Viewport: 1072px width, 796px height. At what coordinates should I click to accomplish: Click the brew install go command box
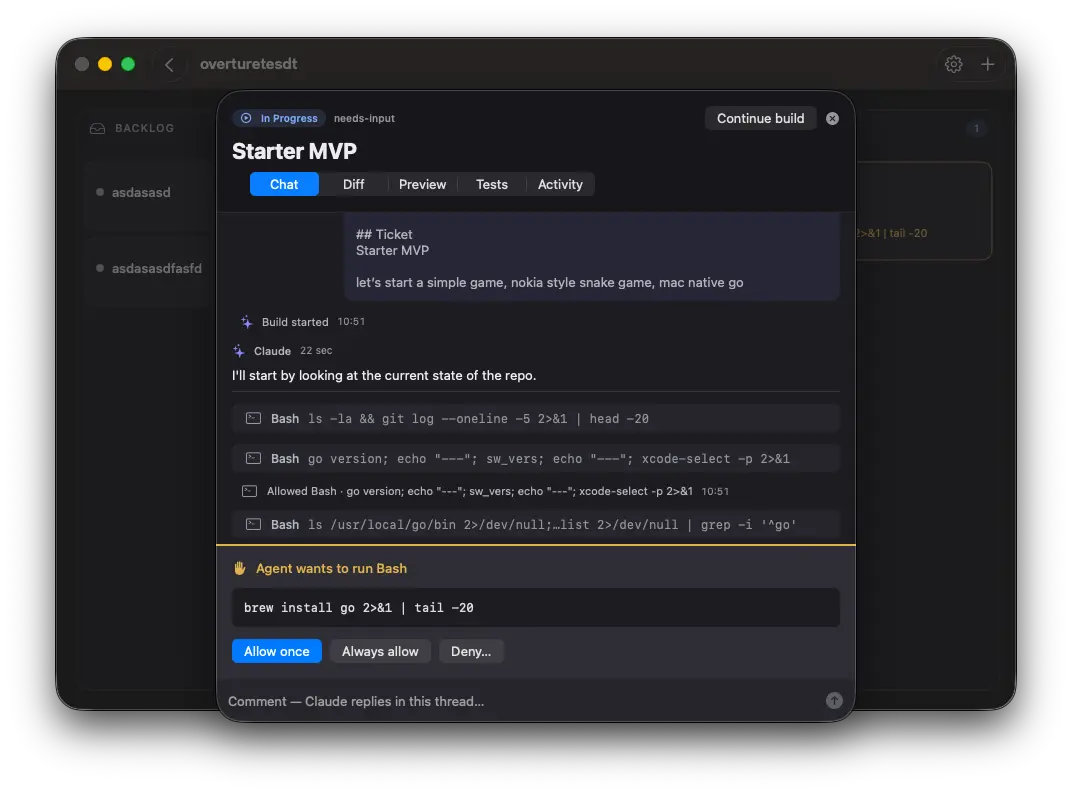point(535,607)
